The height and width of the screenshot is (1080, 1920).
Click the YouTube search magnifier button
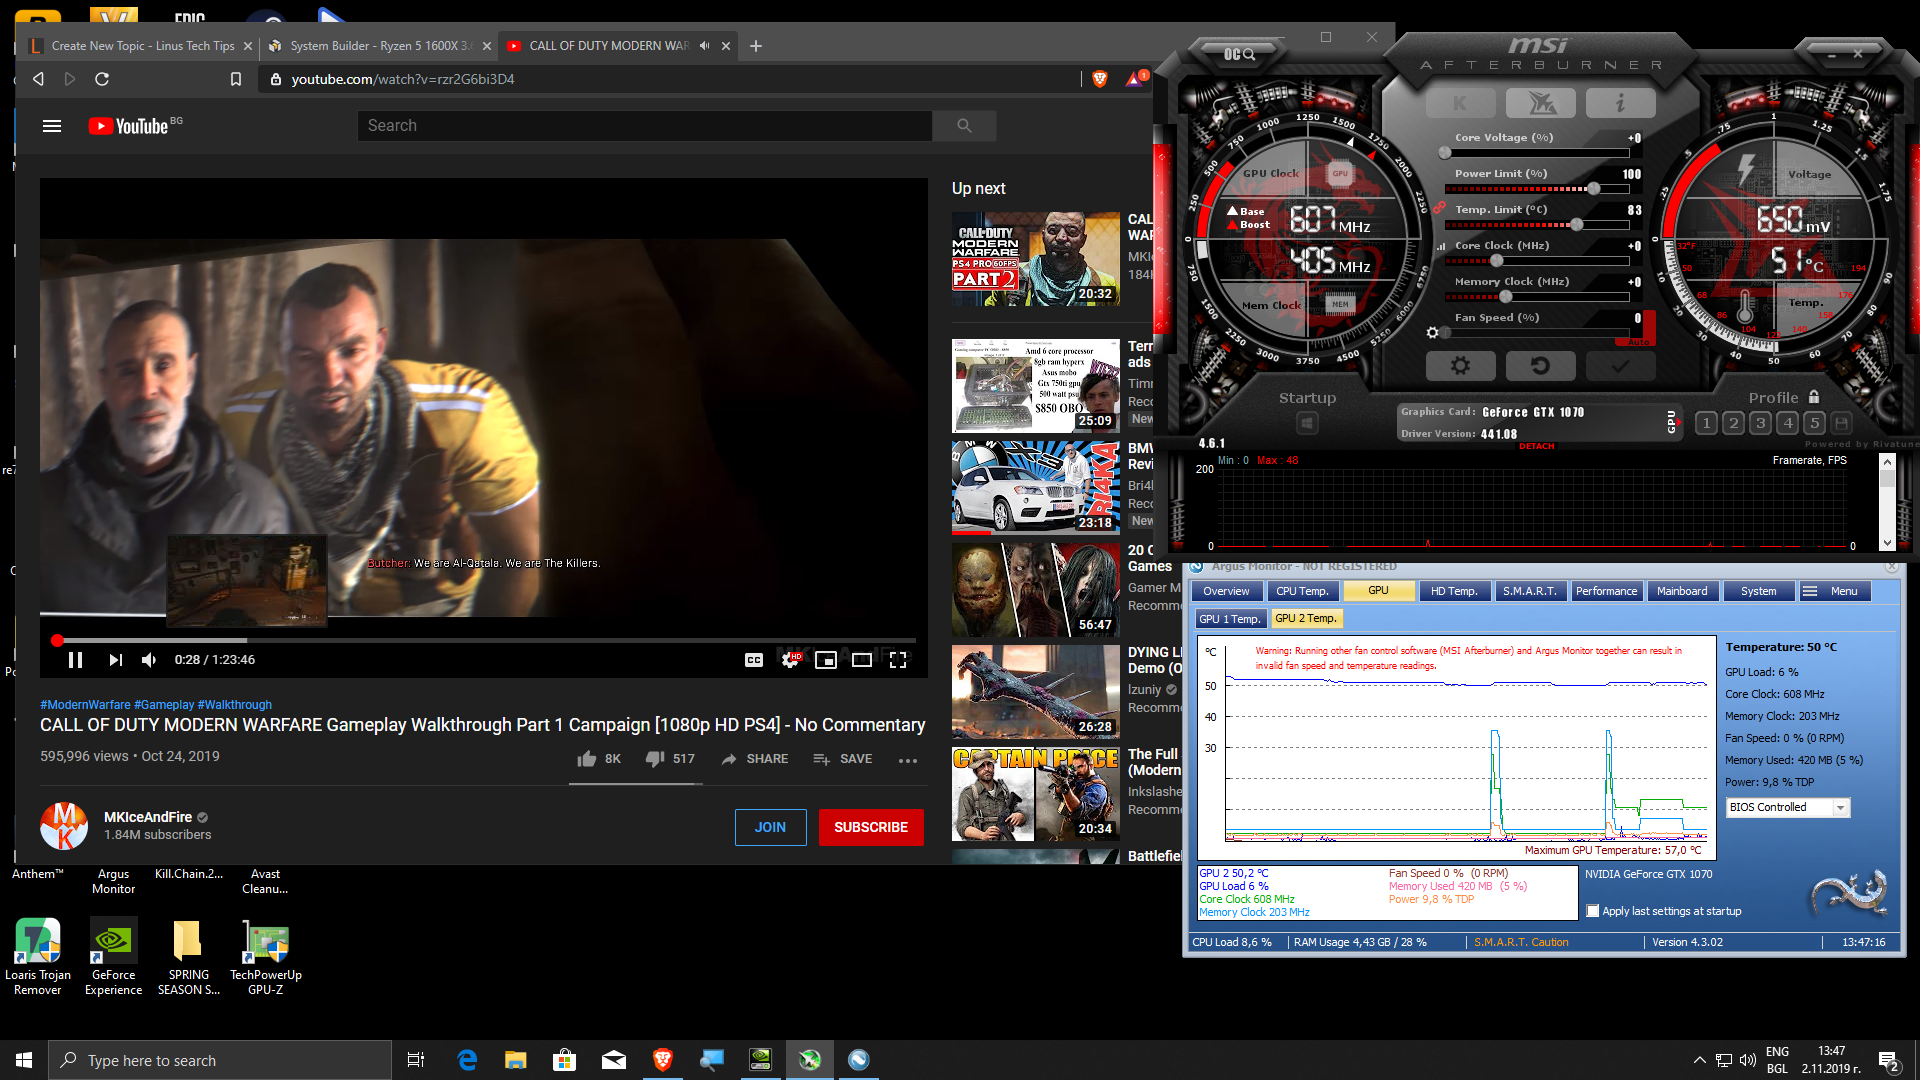[964, 126]
